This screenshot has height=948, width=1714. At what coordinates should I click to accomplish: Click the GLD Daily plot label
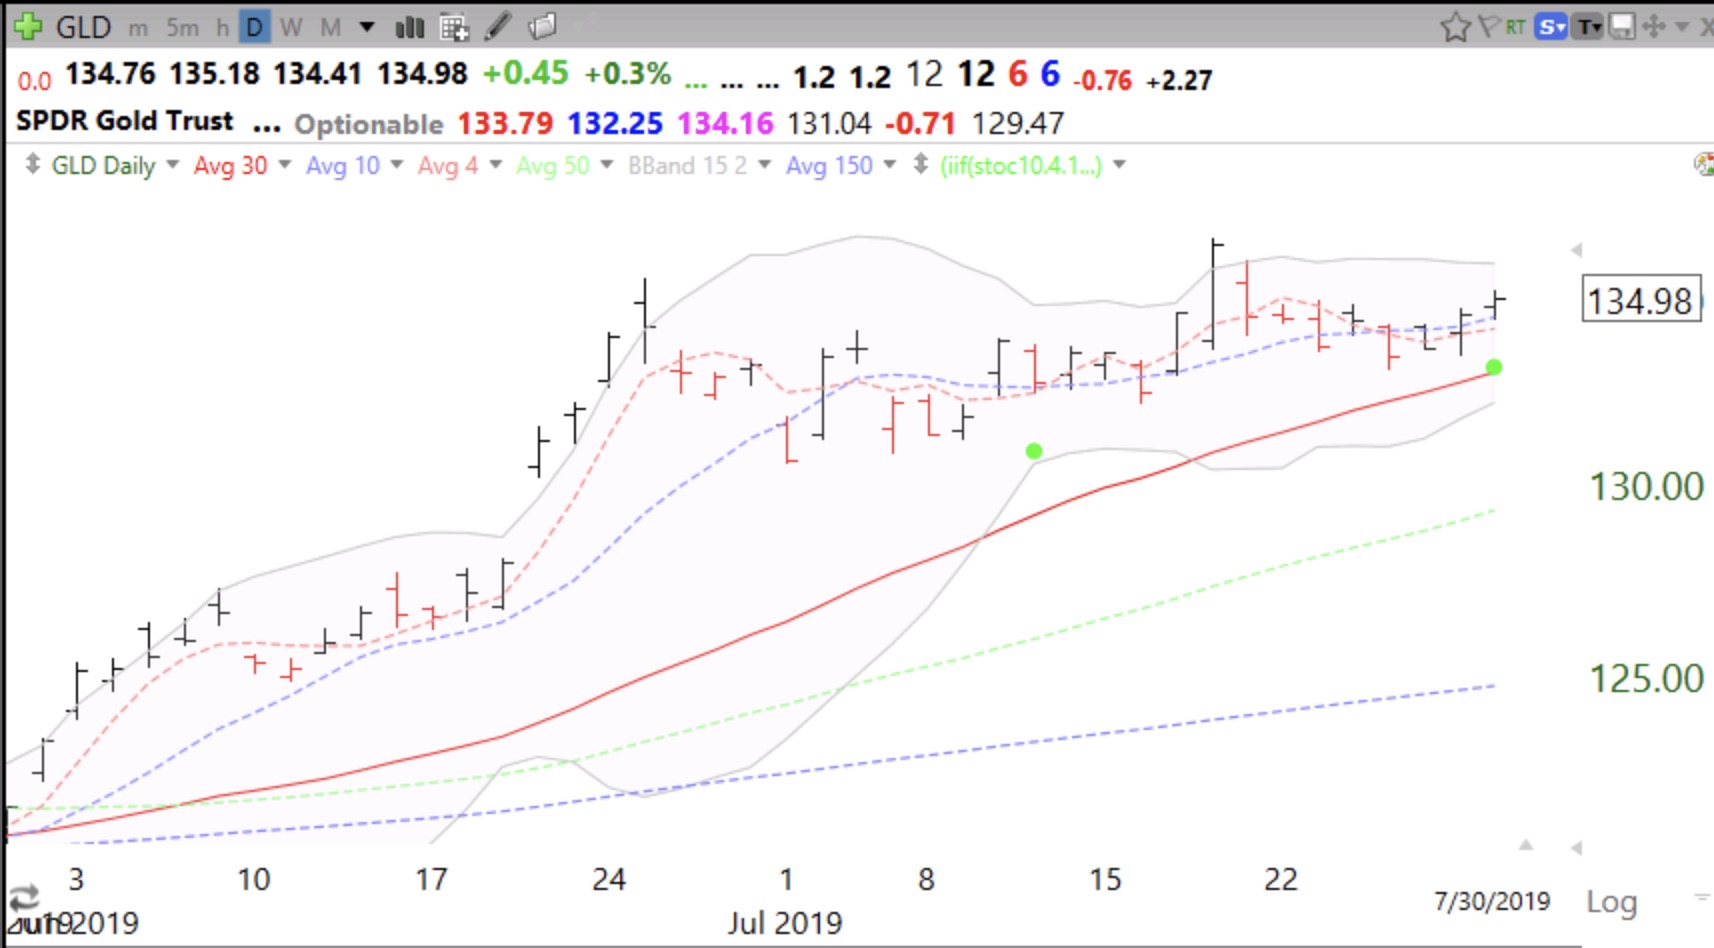click(103, 165)
